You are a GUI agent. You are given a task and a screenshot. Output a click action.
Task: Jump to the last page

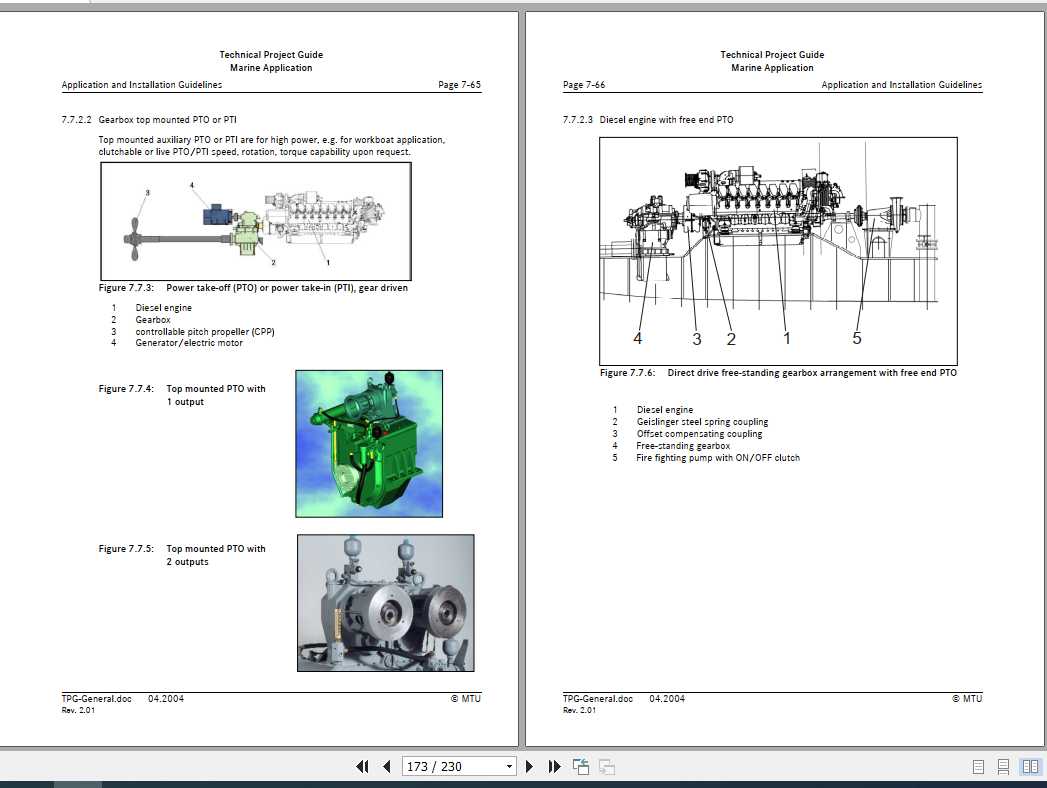point(554,766)
